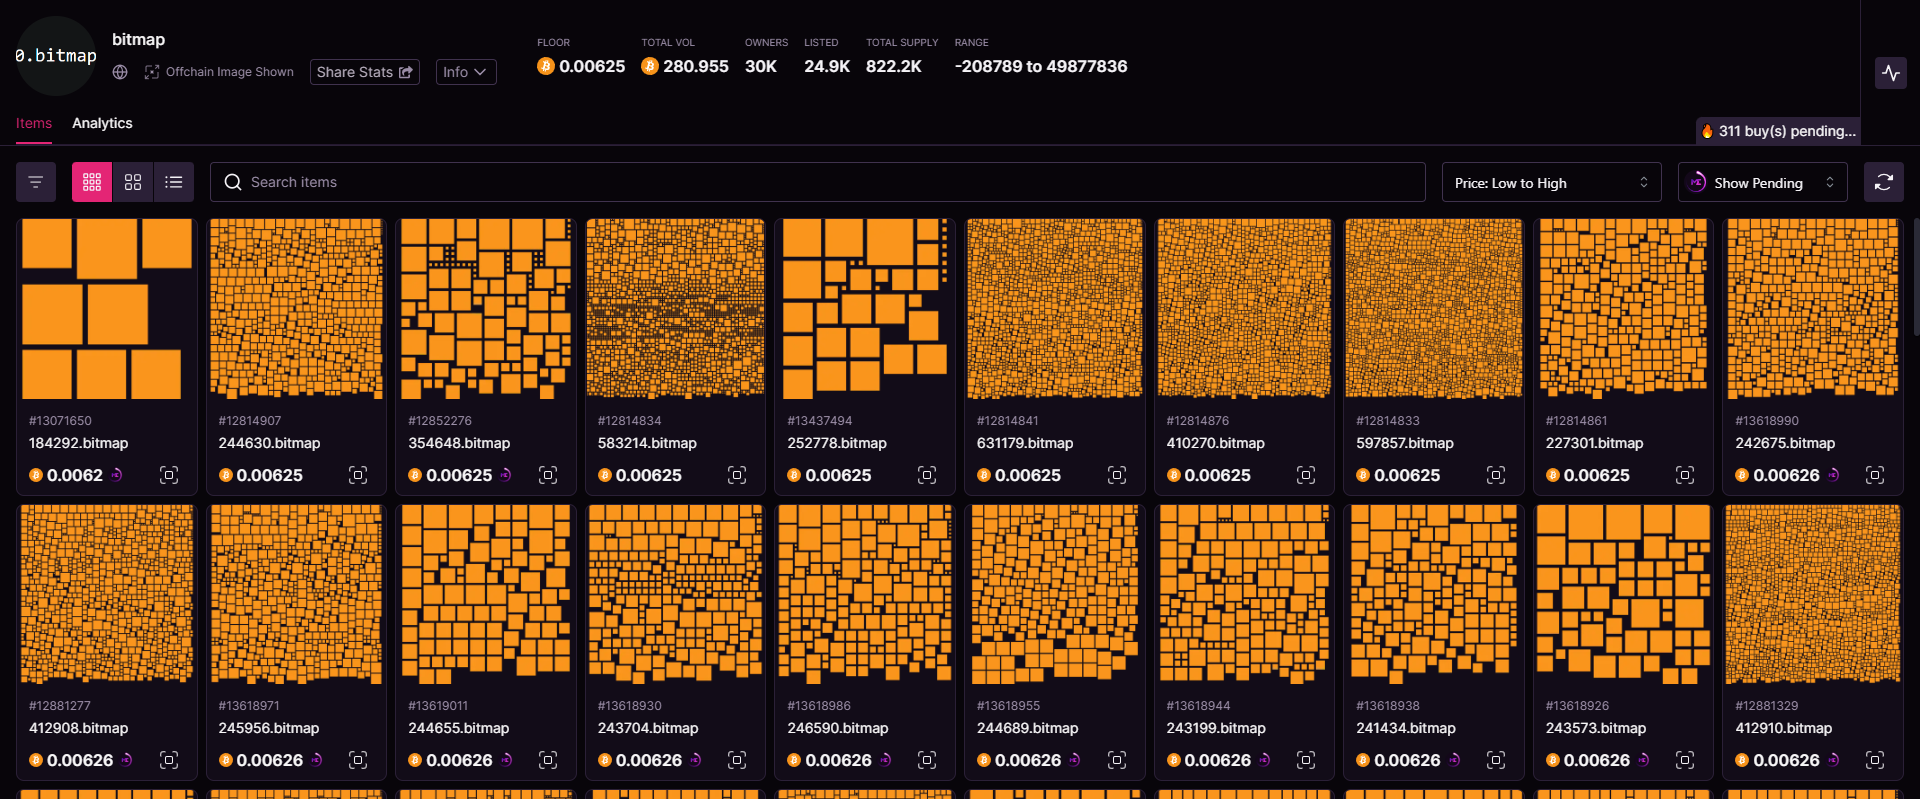
Task: Open Show Pending dropdown
Action: click(1763, 183)
